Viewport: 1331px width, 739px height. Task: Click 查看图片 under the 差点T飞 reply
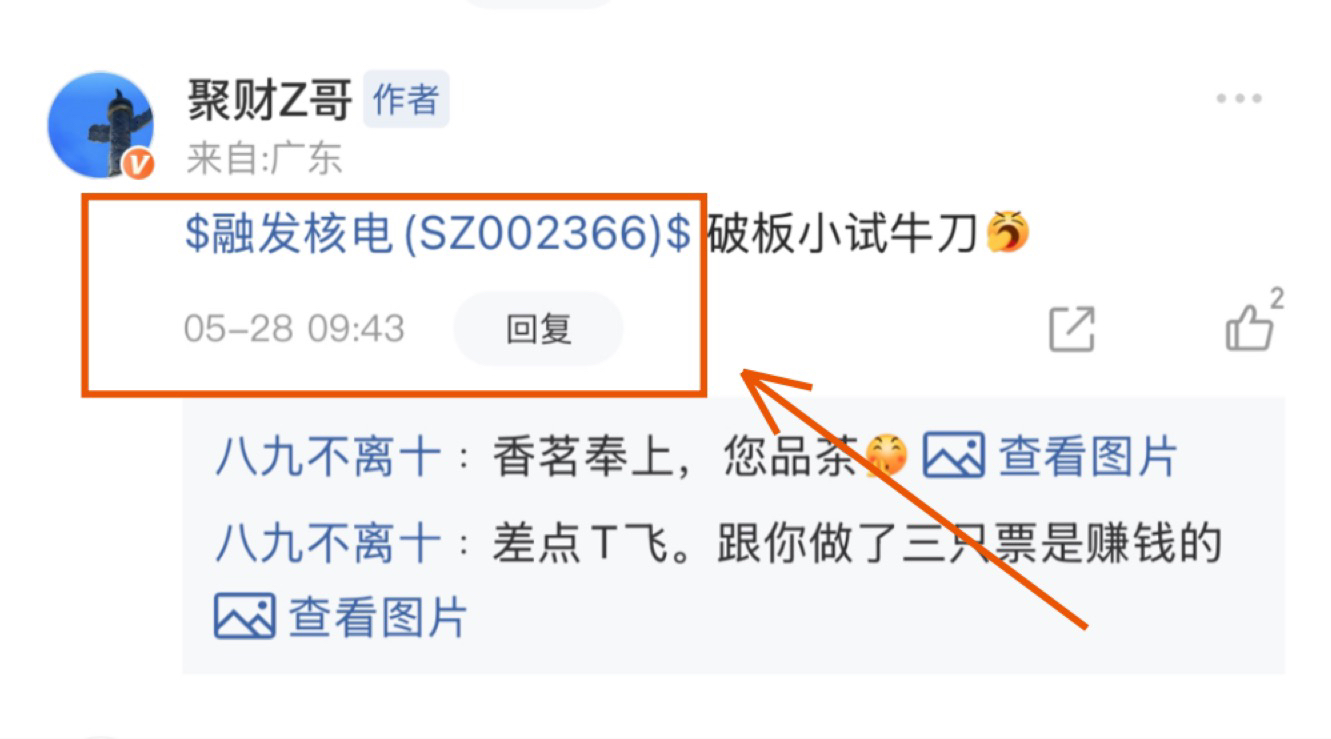tap(378, 618)
